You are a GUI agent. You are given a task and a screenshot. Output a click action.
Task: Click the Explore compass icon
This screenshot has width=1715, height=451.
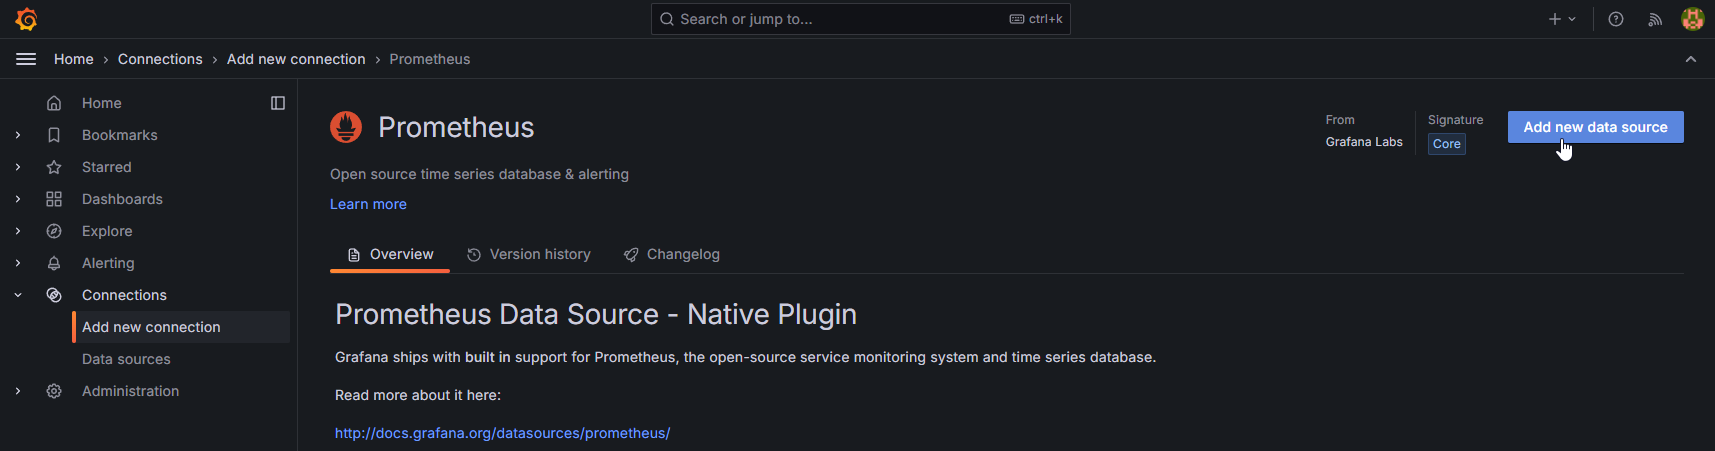(x=54, y=231)
